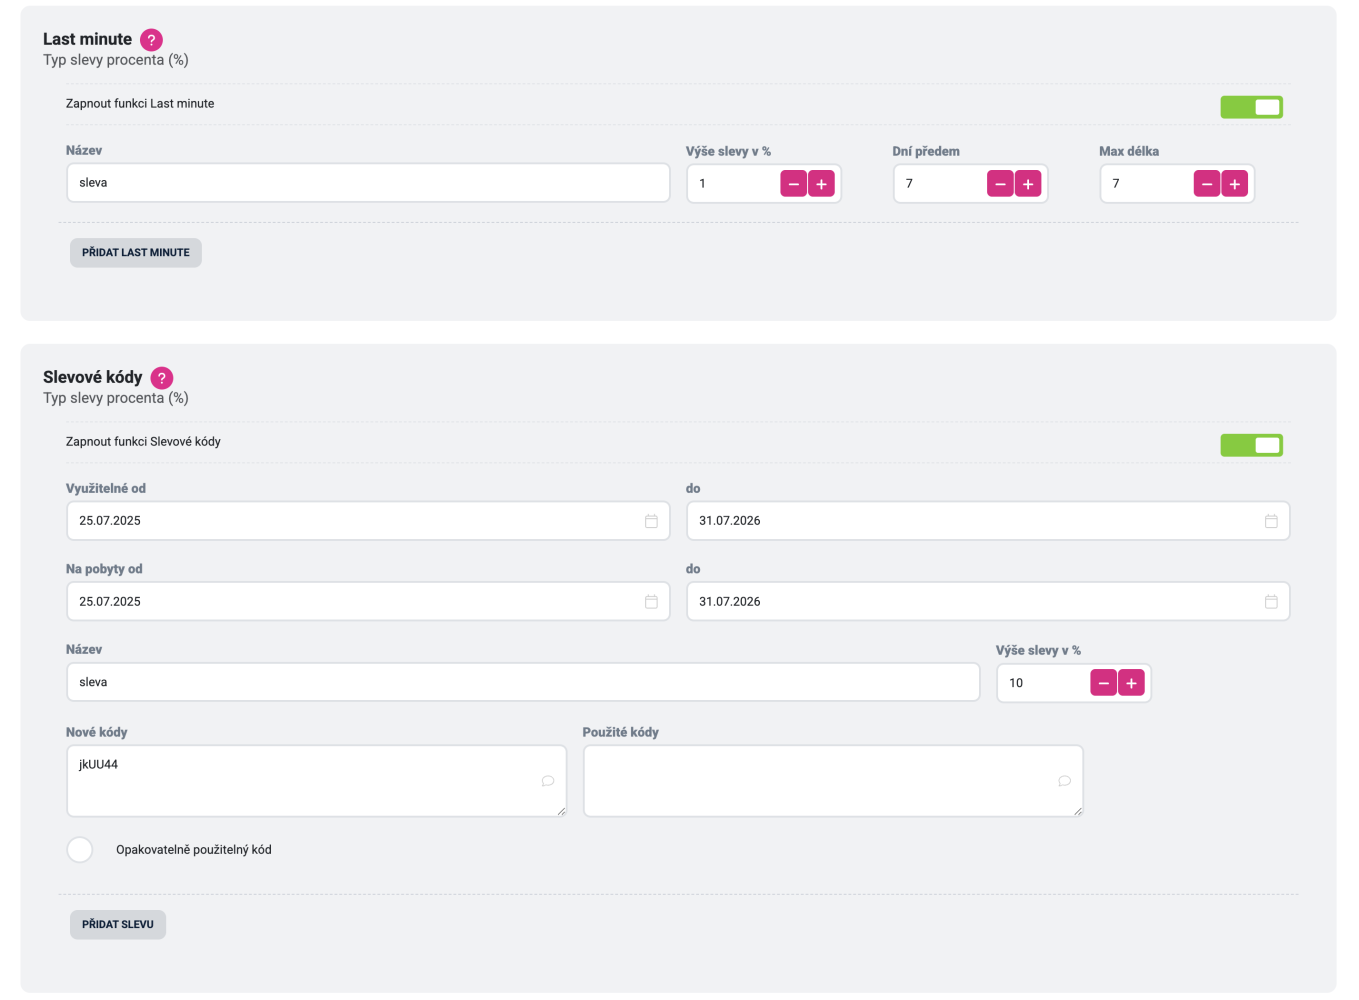Click the PŘIDAT LAST MINUTE button
Viewport: 1359px width, 1000px height.
point(136,253)
